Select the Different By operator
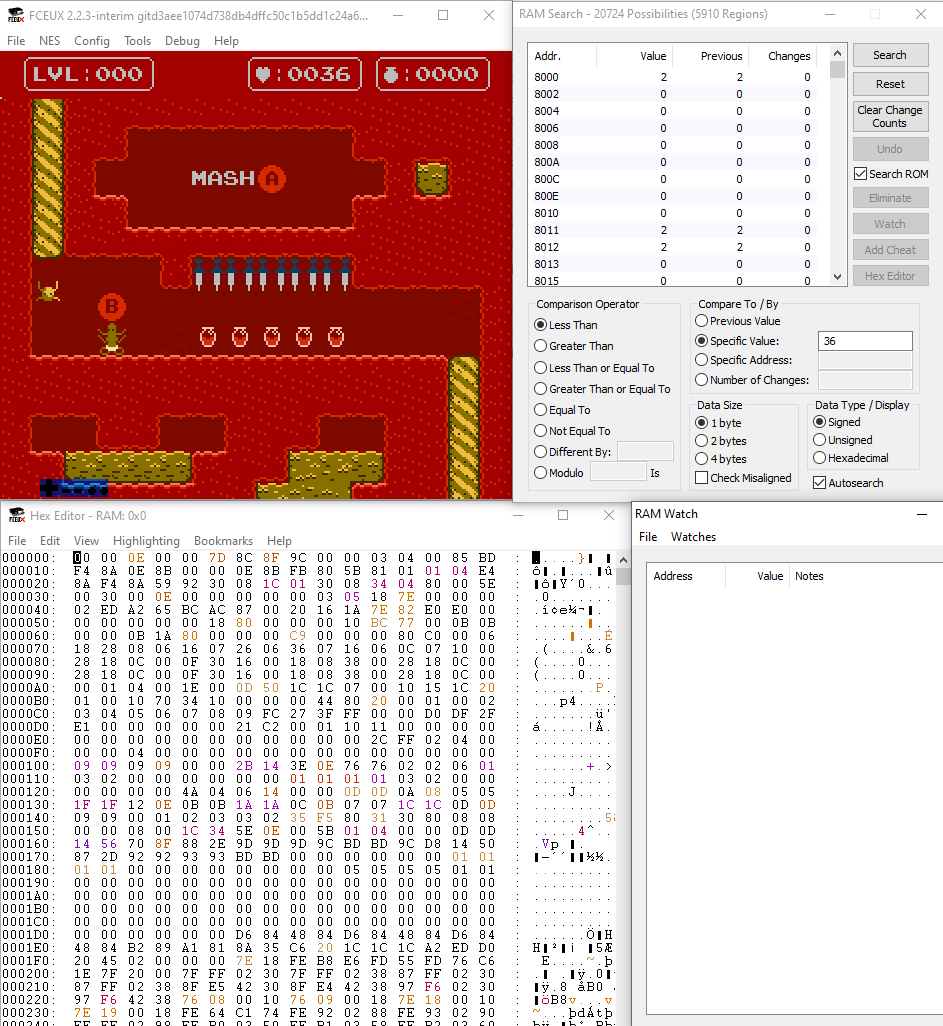This screenshot has height=1026, width=943. tap(573, 451)
